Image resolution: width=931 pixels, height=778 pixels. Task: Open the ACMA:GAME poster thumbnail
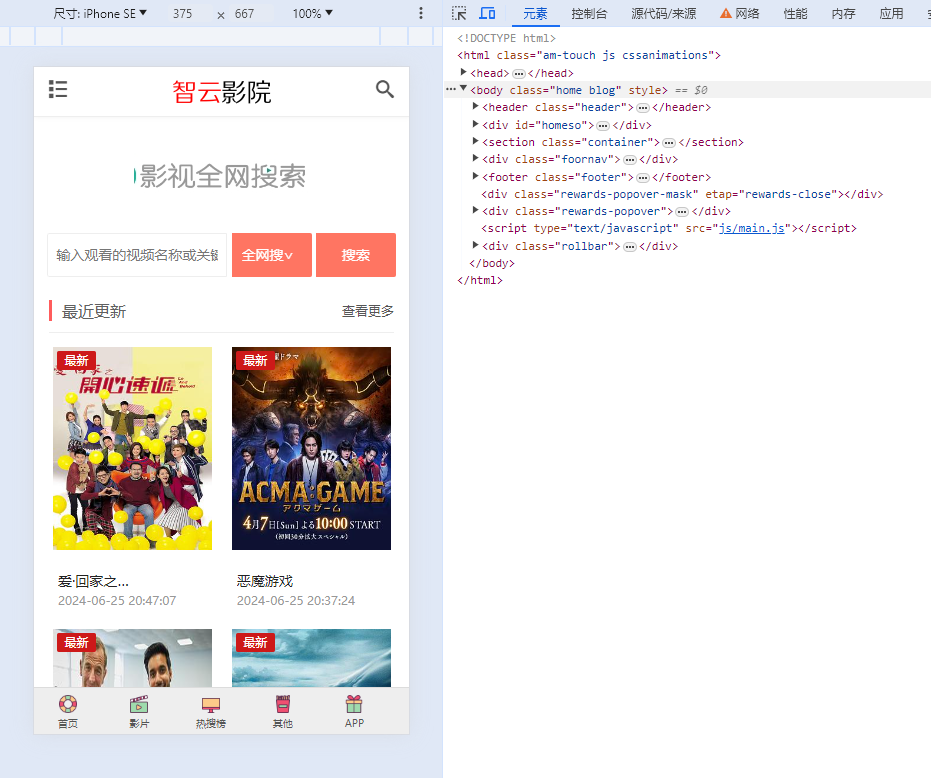(311, 448)
